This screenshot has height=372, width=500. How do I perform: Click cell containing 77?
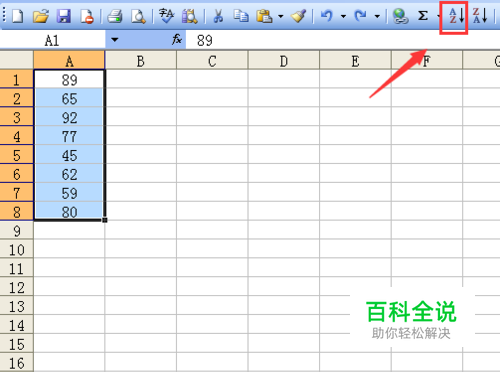pyautogui.click(x=69, y=136)
